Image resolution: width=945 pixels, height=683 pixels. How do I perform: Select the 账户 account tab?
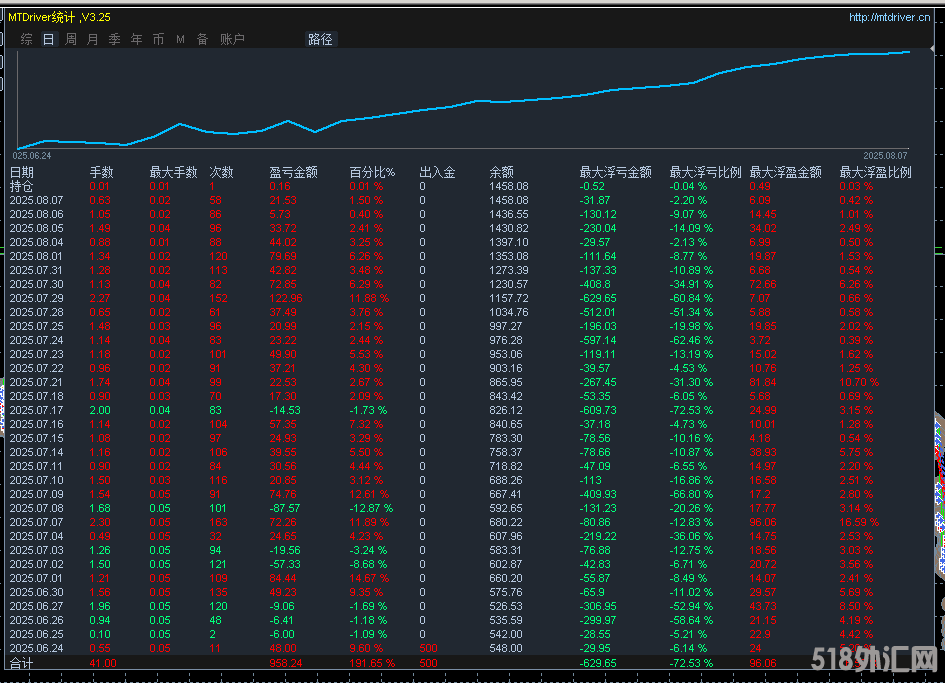pyautogui.click(x=232, y=39)
